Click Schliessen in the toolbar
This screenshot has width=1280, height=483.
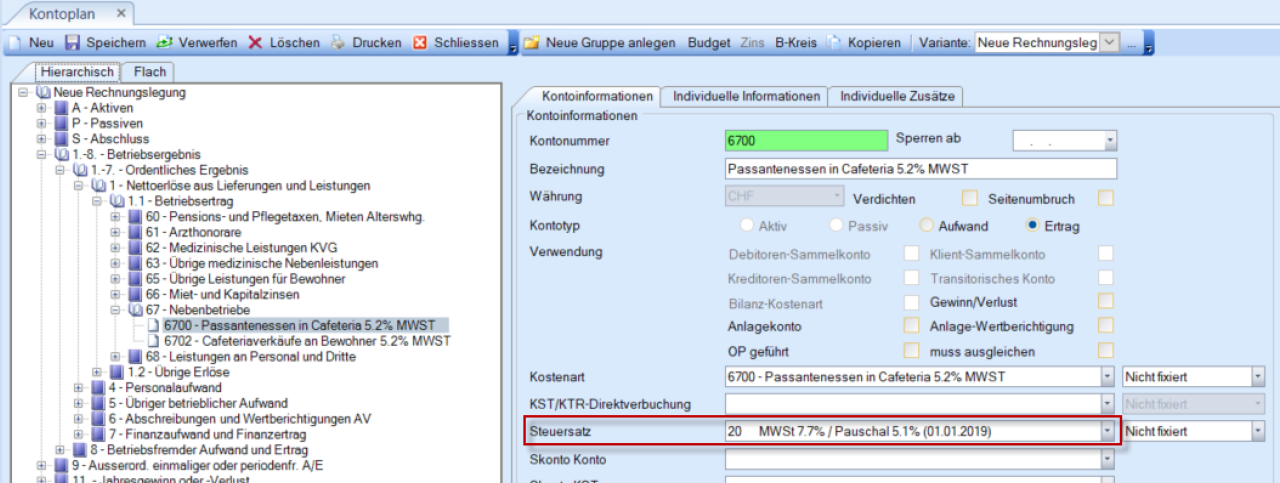[x=456, y=43]
